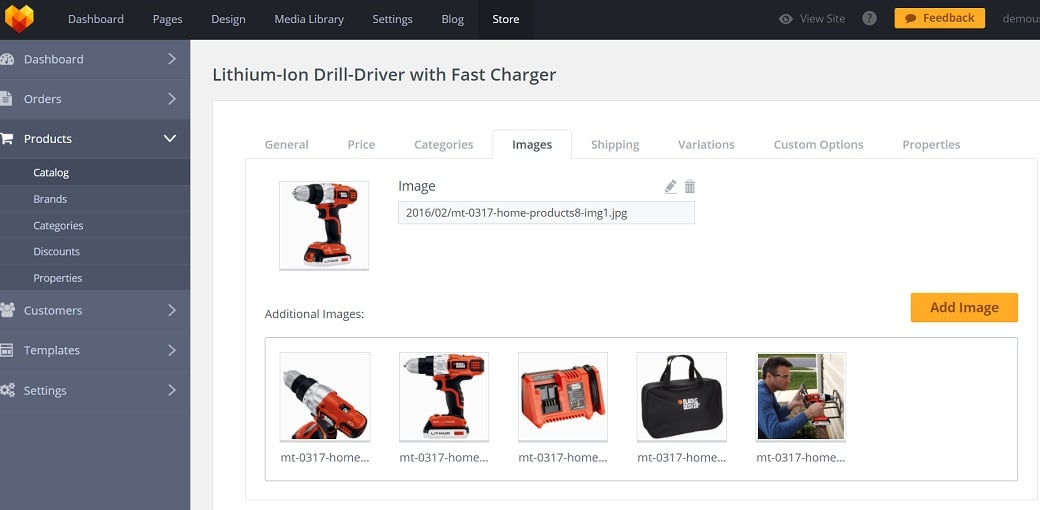
Task: Switch to the Variations tab
Action: tap(706, 145)
